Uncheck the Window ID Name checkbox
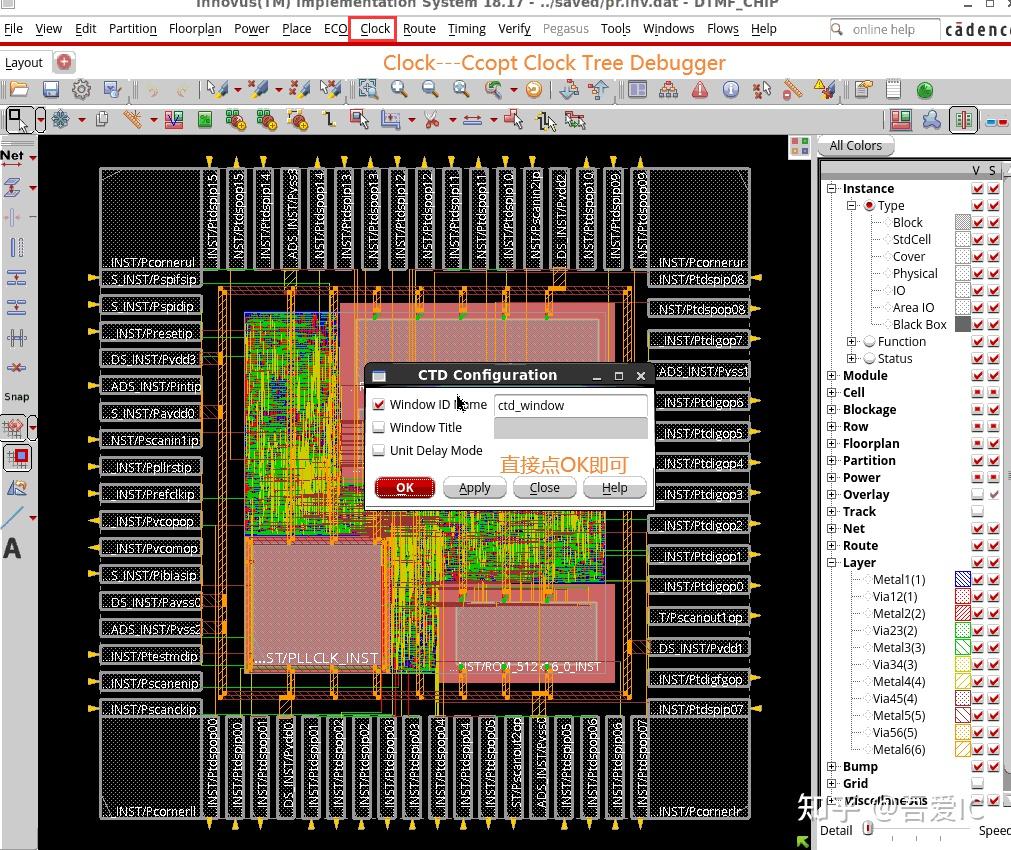Viewport: 1011px width, 850px height. (378, 405)
